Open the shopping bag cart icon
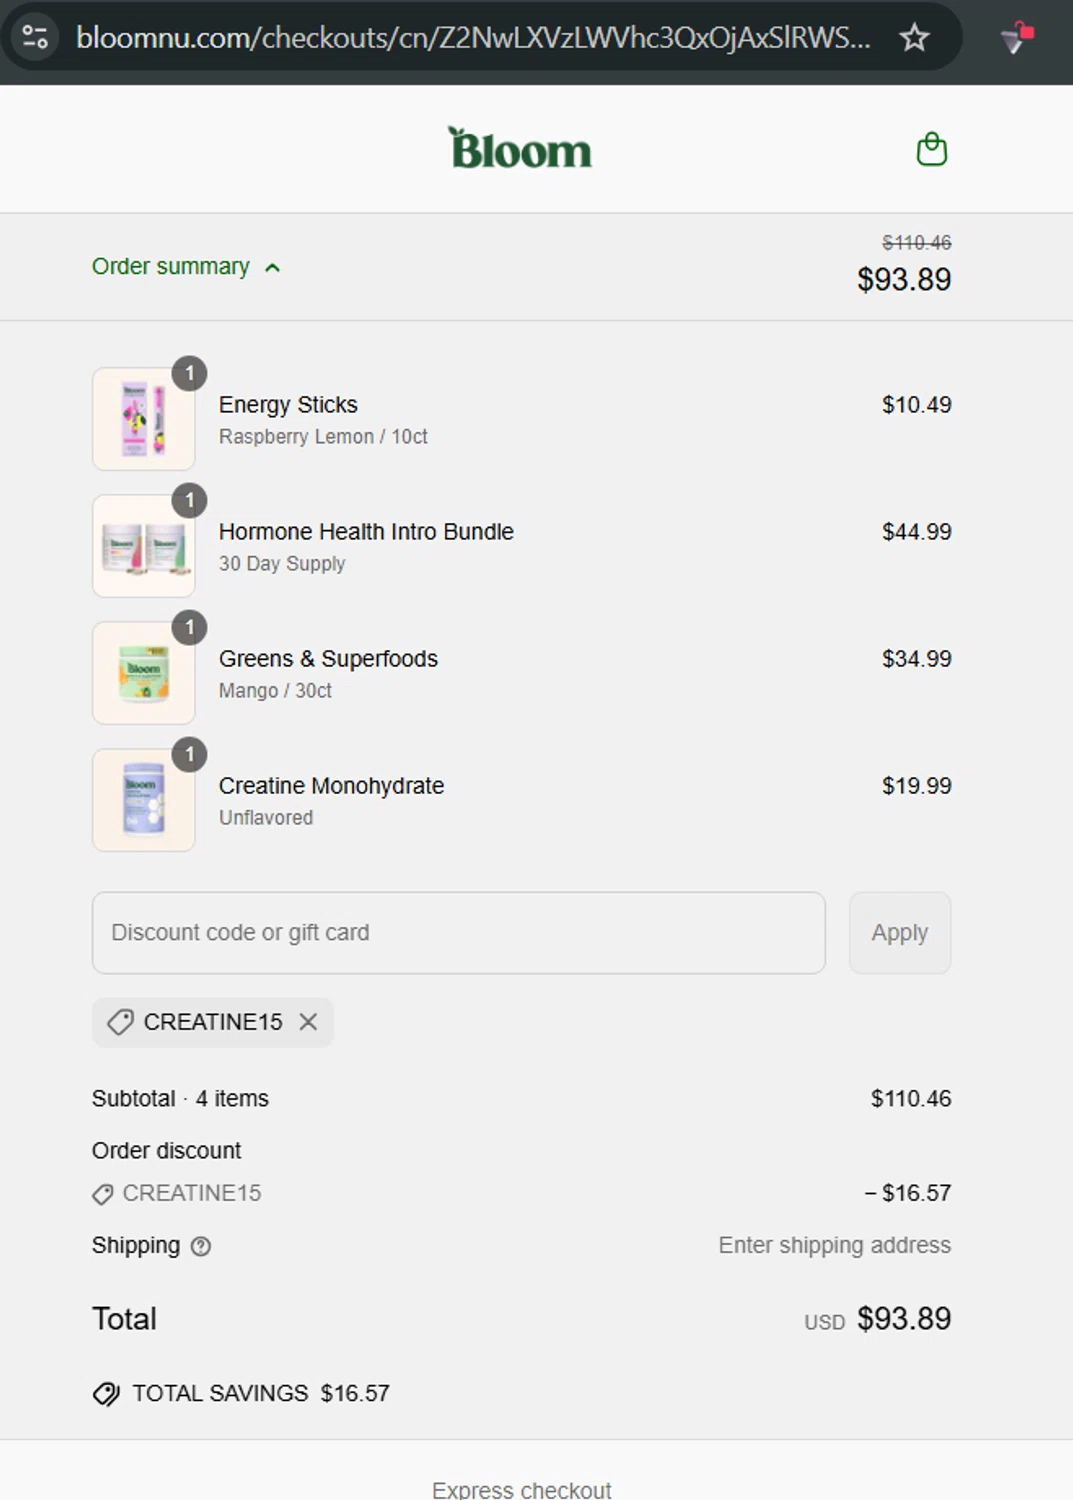Image resolution: width=1073 pixels, height=1500 pixels. [x=931, y=149]
